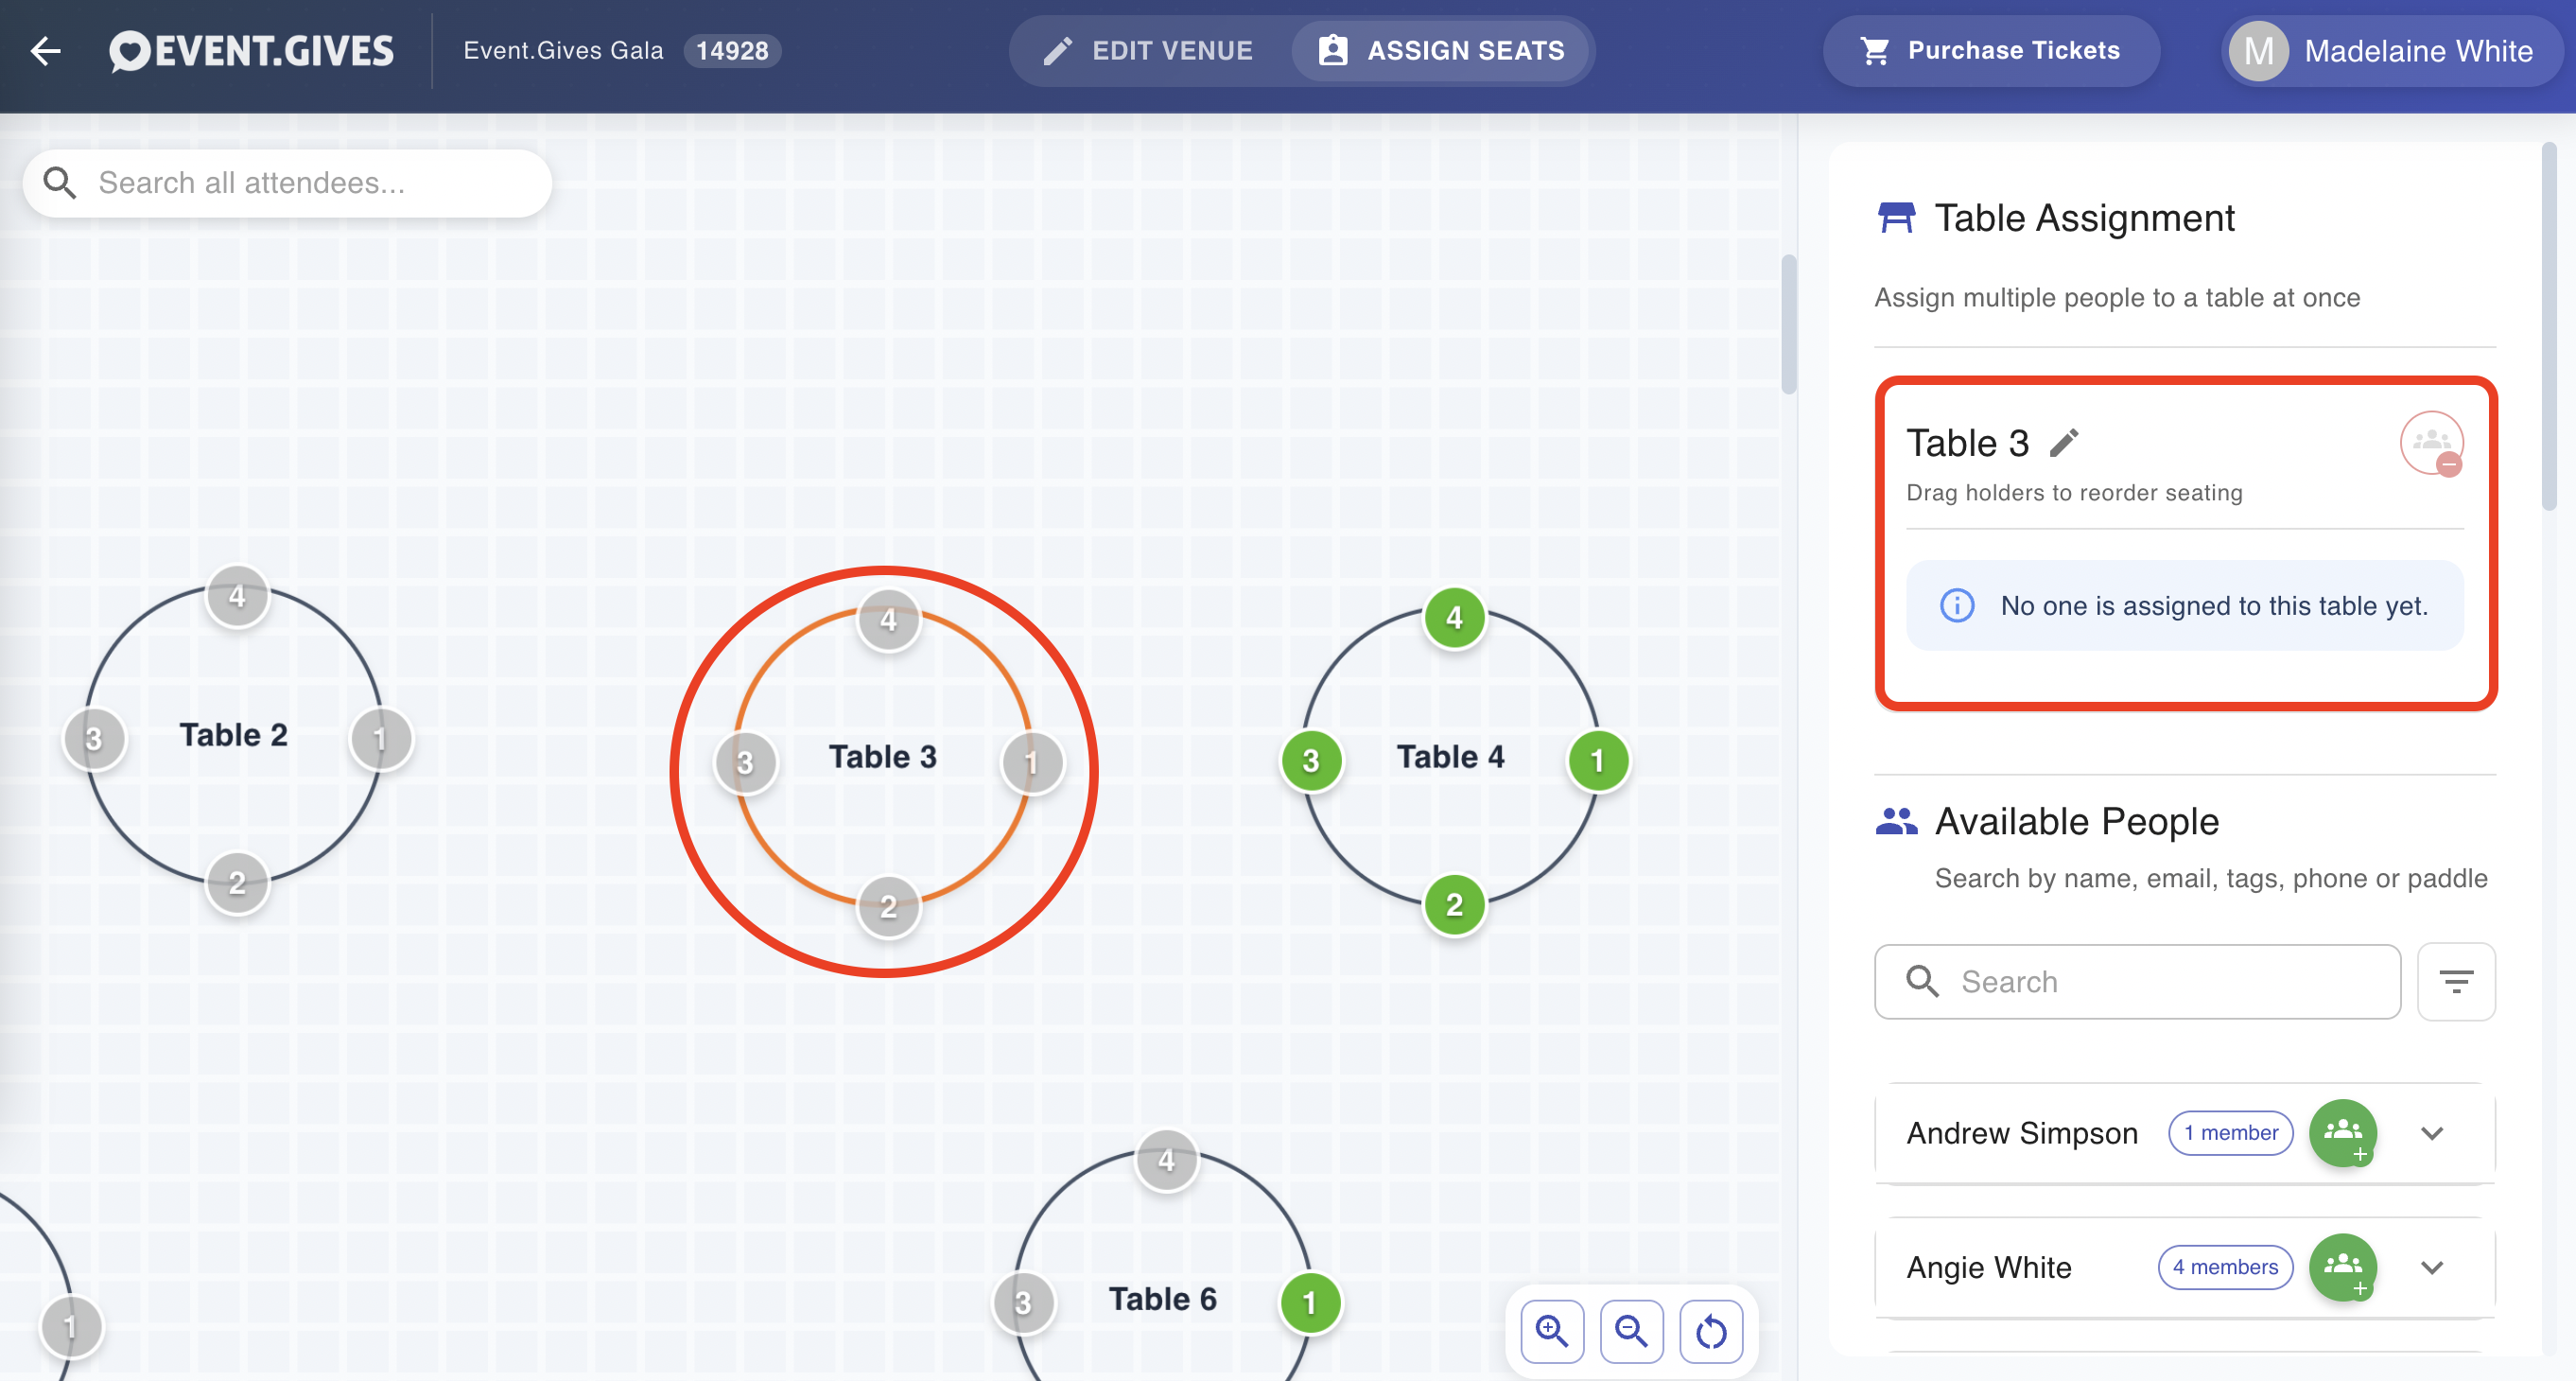This screenshot has height=1381, width=2576.
Task: Zoom out on the venue map
Action: 1631,1331
